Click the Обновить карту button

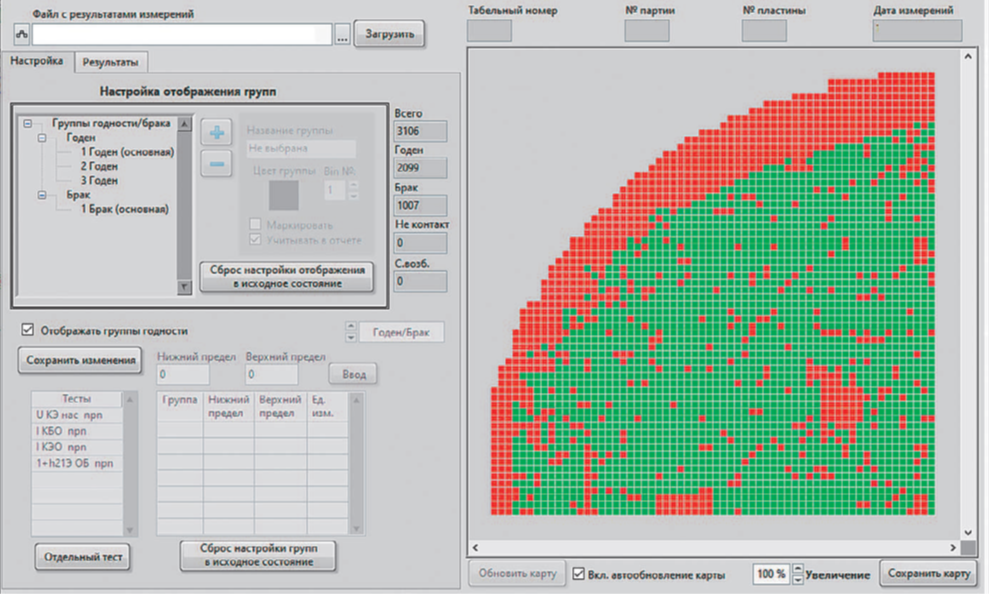point(517,574)
